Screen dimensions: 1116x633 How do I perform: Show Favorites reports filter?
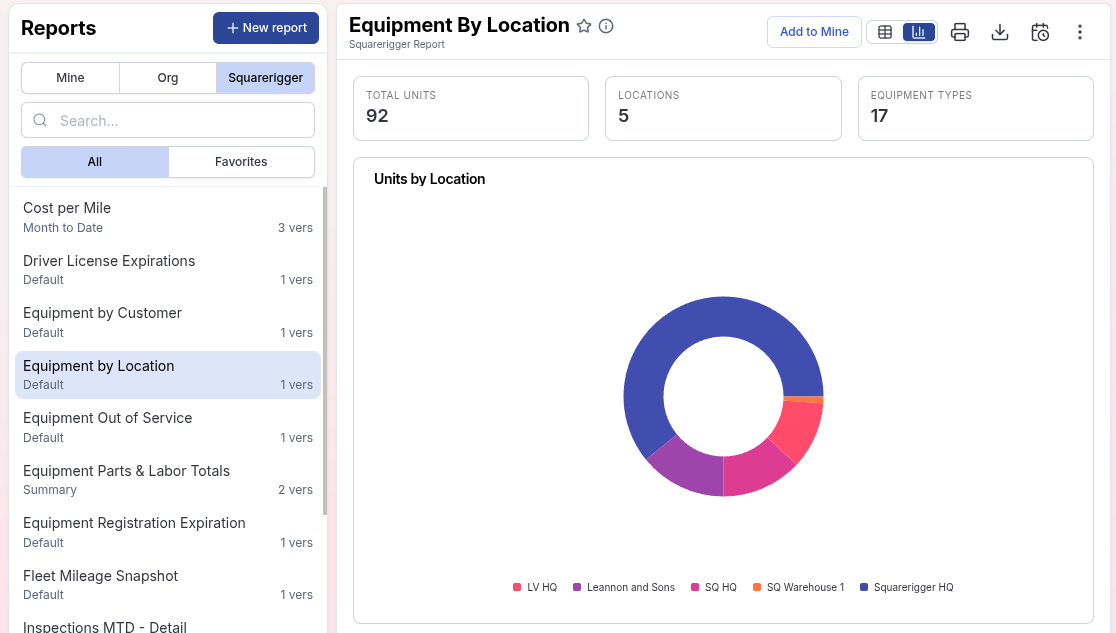241,162
